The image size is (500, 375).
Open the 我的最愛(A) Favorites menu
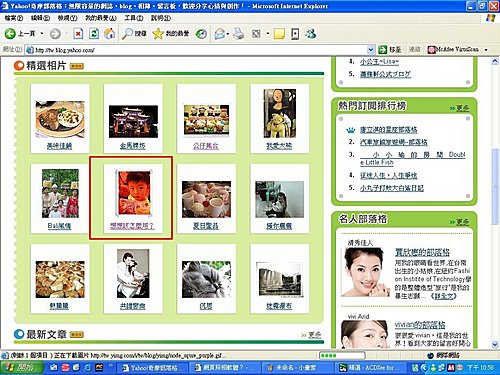[101, 18]
